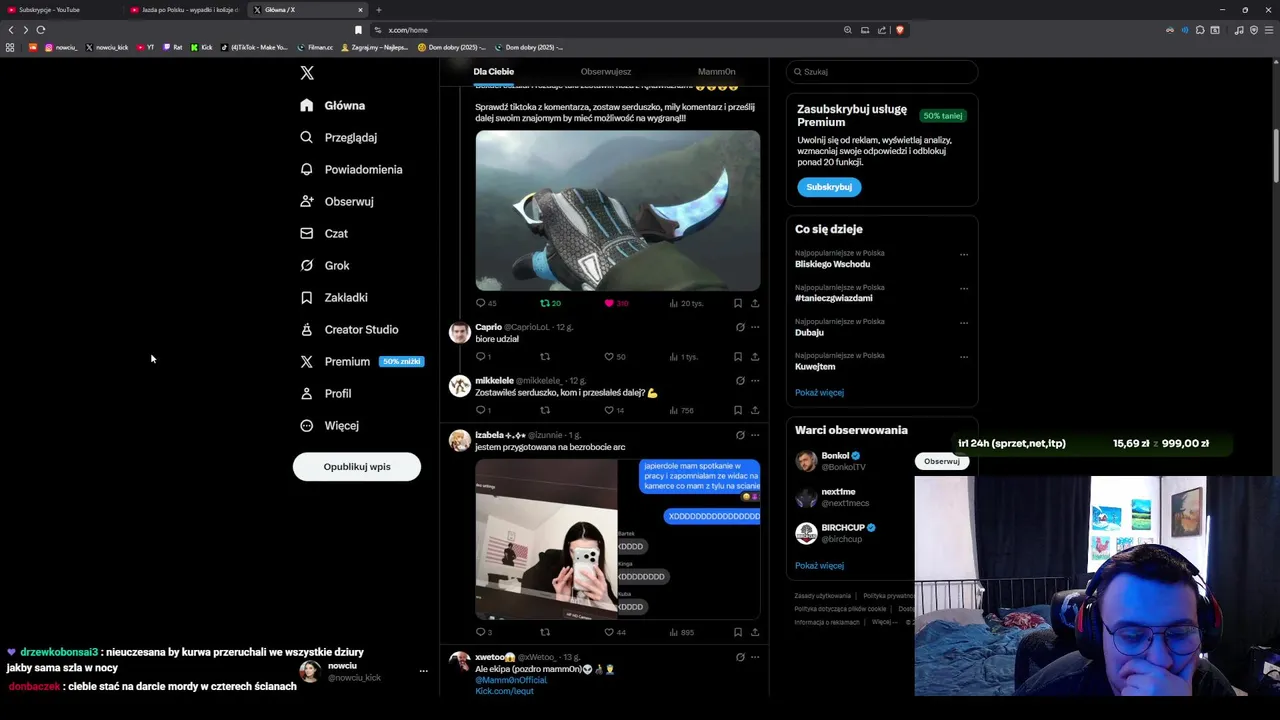Open the Bliskiego Wschodu trend
Screen dimensions: 1280x720
pyautogui.click(x=832, y=264)
